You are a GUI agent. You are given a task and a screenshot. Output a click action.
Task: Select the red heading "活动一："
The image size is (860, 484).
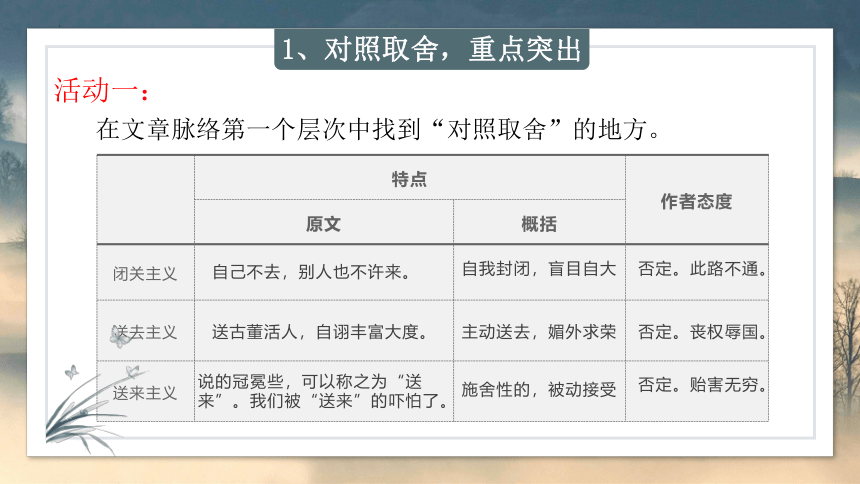tap(101, 91)
